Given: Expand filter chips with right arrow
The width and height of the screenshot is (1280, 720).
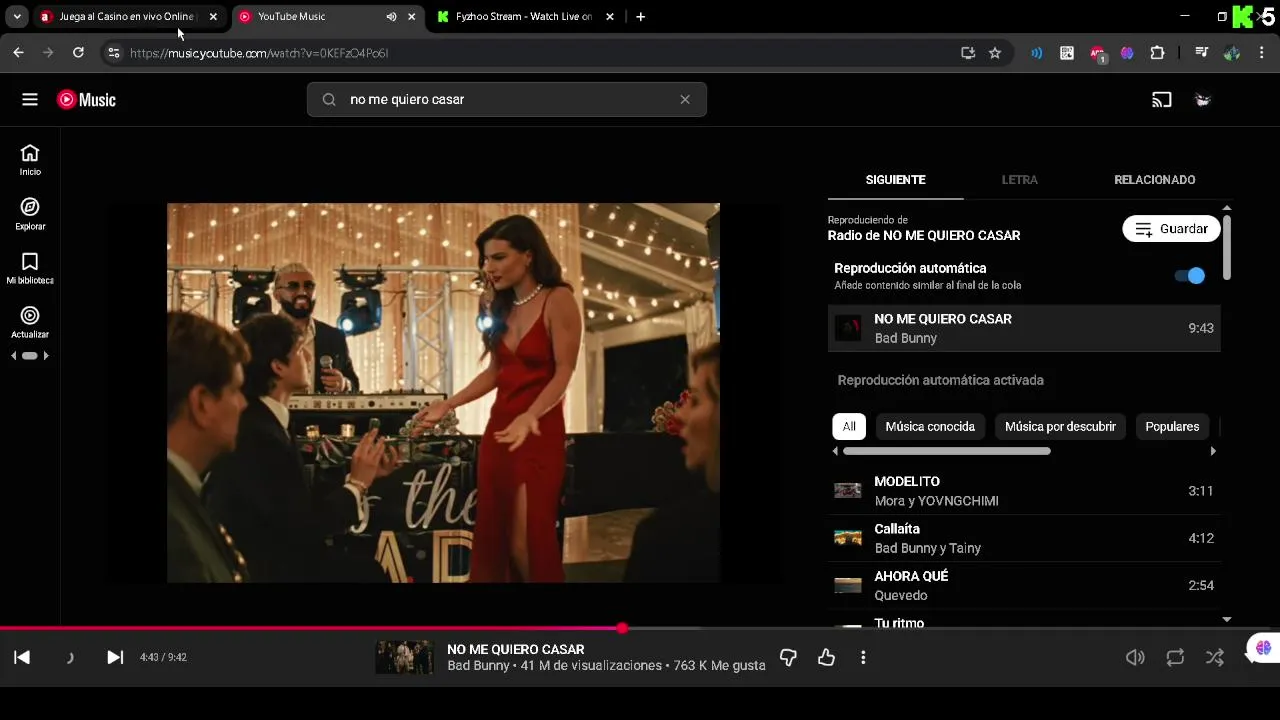Looking at the screenshot, I should click(x=1213, y=451).
